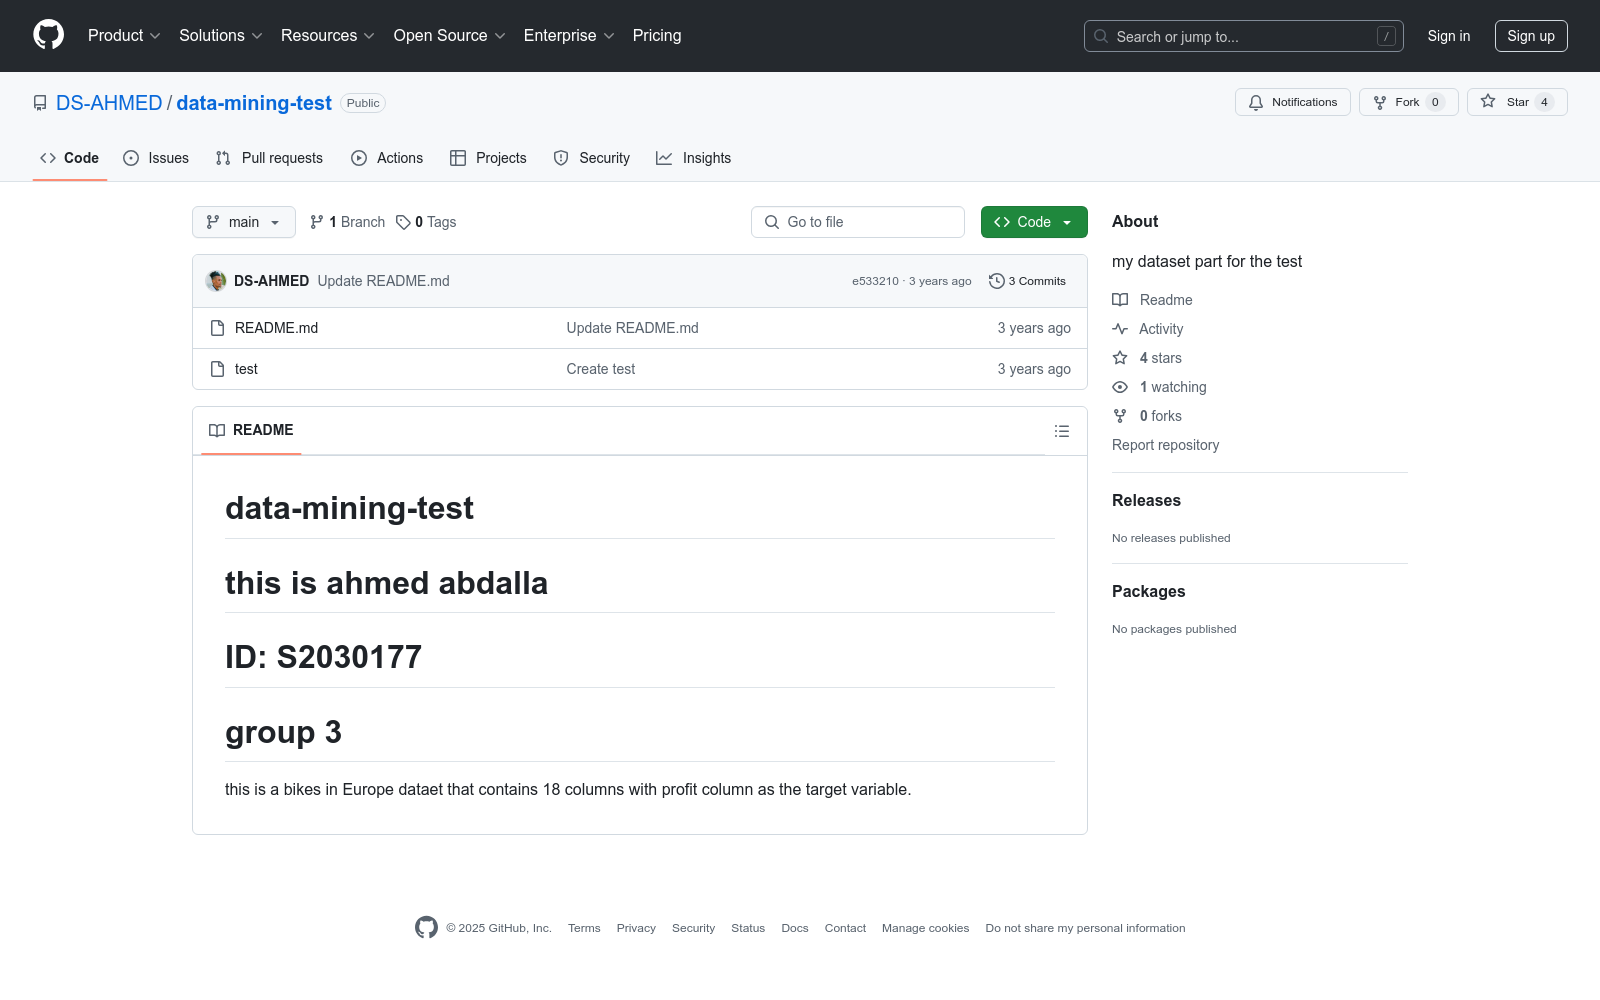Open the README.md file
The height and width of the screenshot is (1000, 1600).
pyautogui.click(x=276, y=328)
